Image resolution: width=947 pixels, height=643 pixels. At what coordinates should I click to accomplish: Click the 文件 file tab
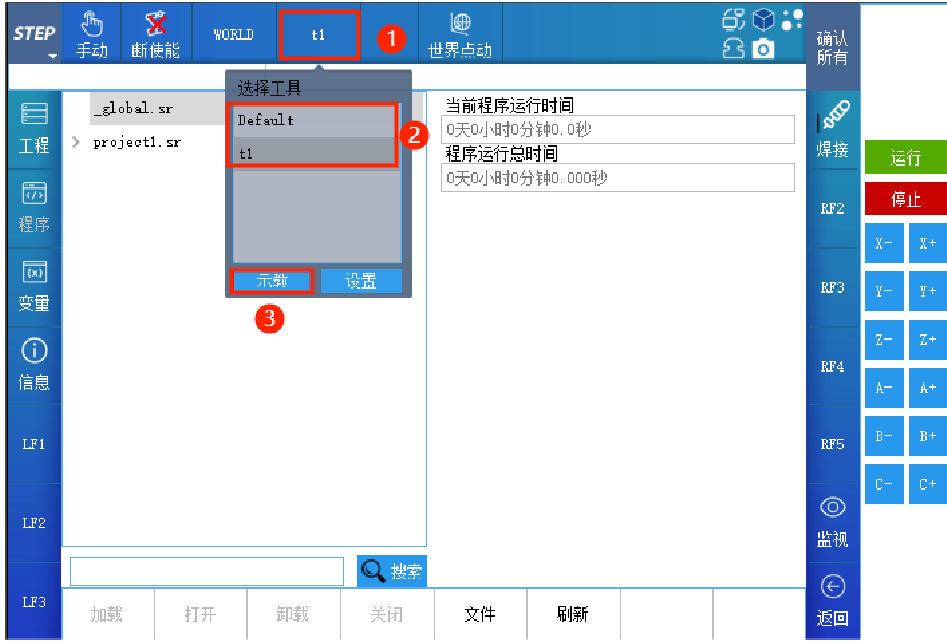[480, 614]
